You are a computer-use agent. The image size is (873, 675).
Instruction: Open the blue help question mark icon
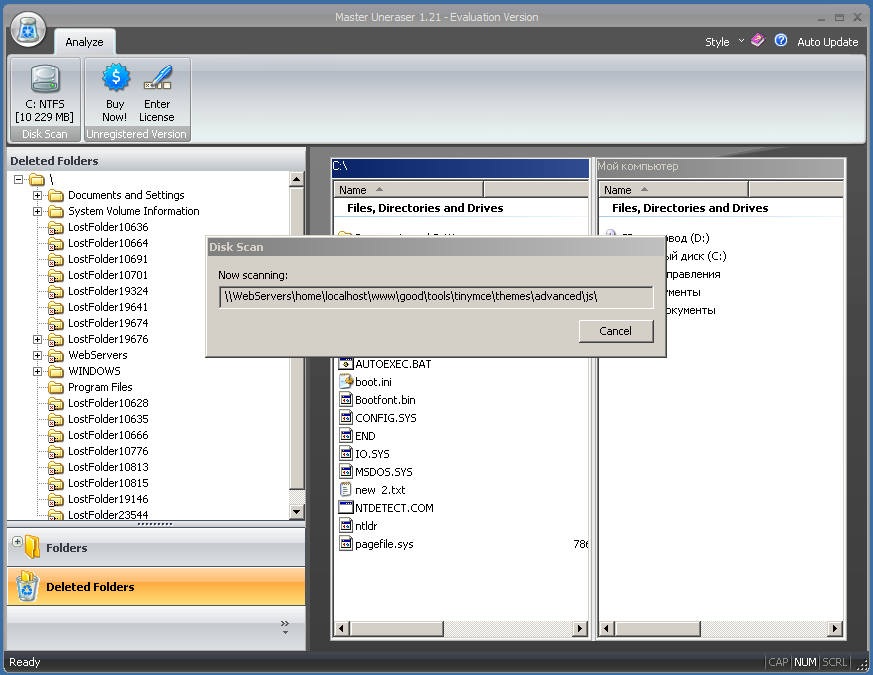(x=781, y=40)
